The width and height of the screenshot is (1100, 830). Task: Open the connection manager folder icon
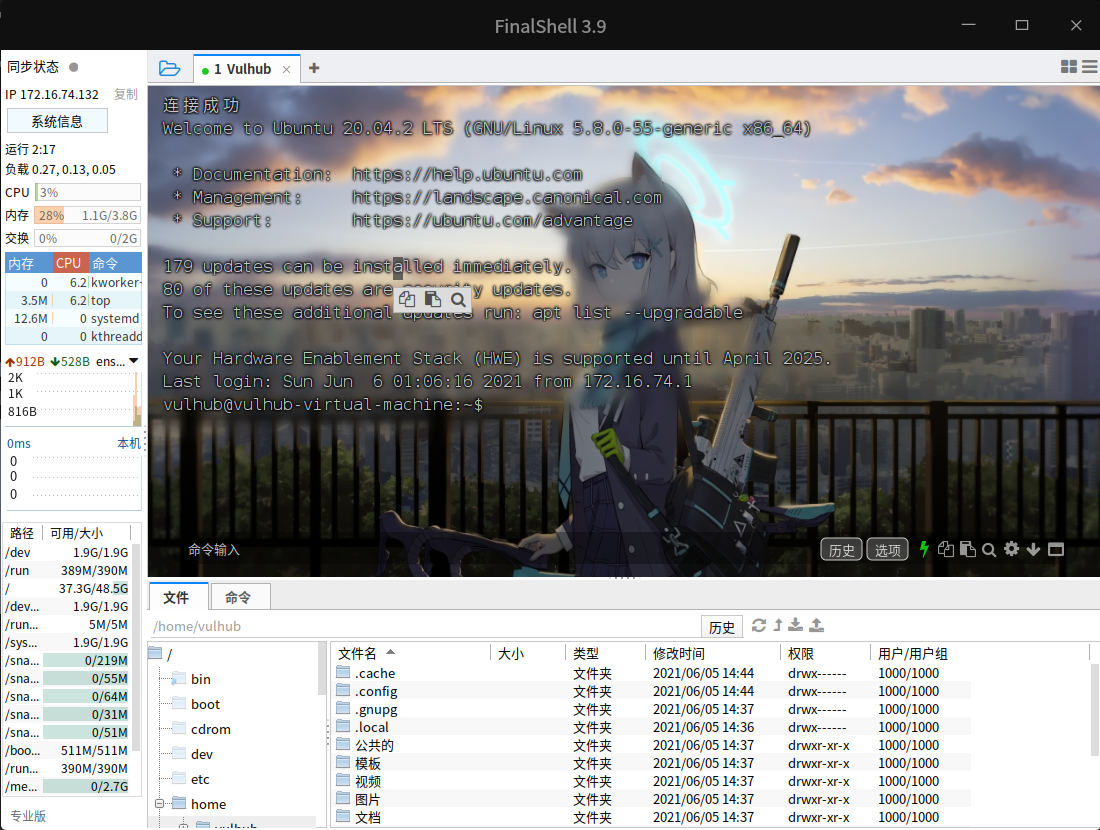pos(169,68)
